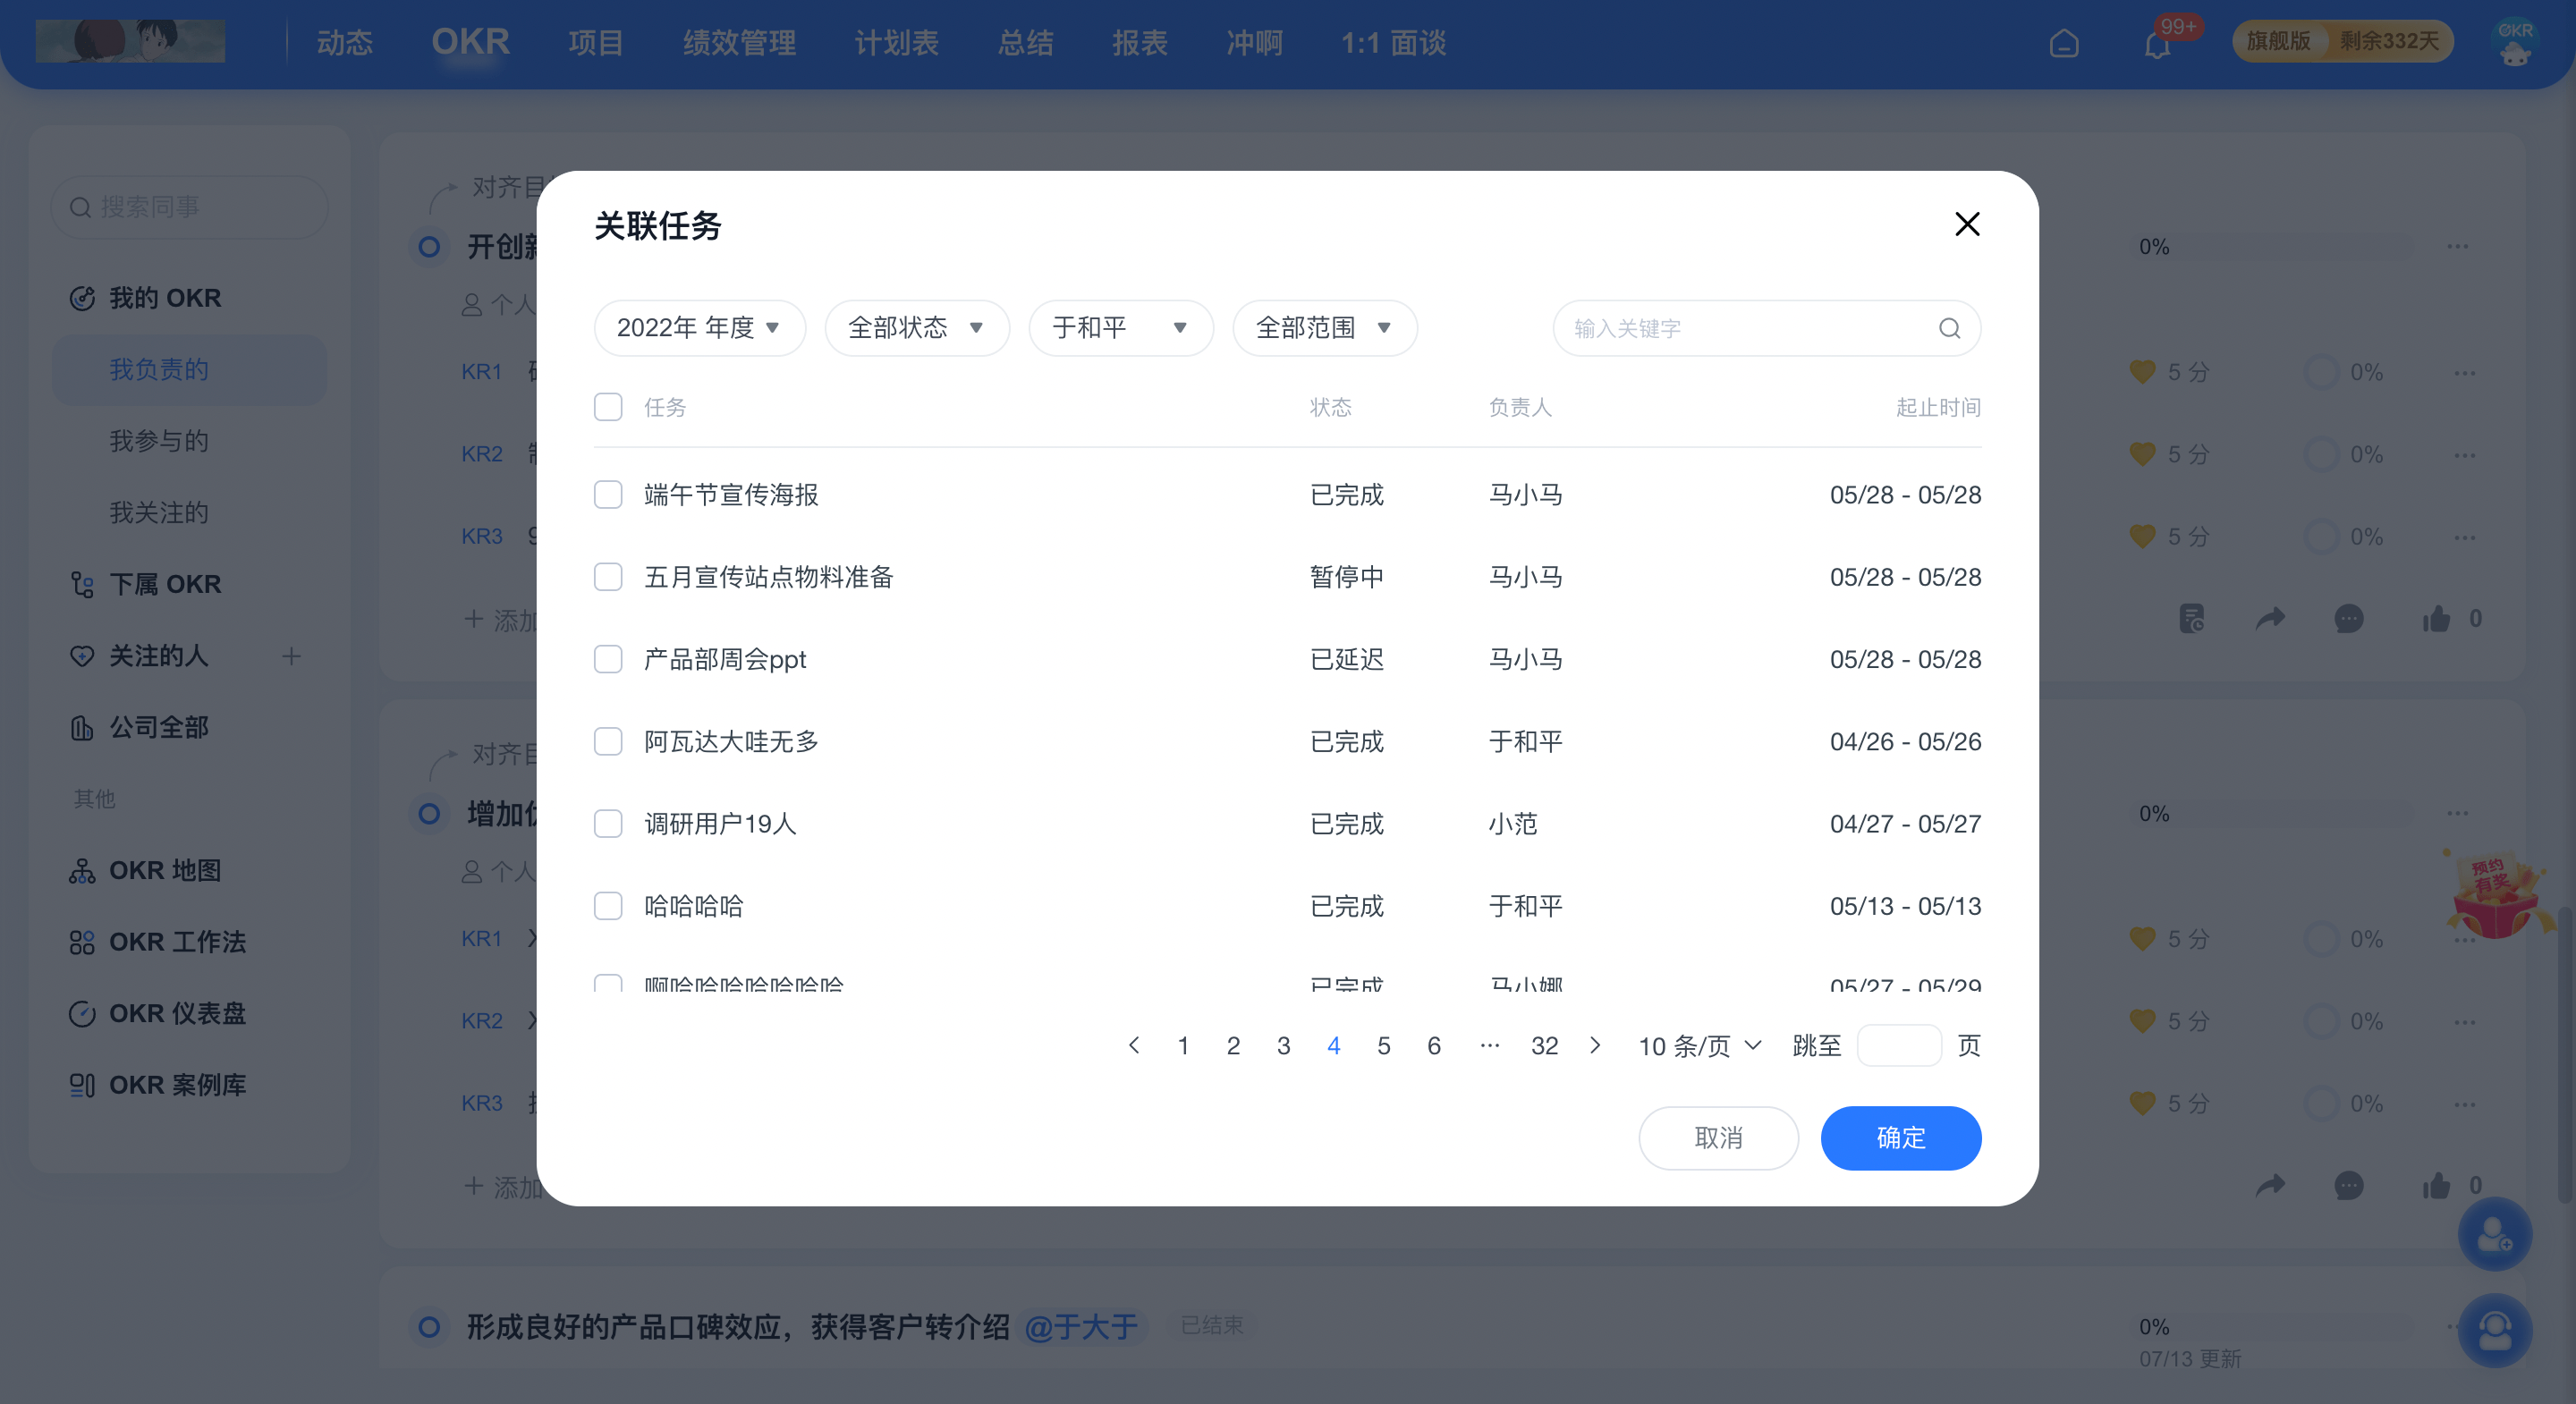Open 我参与的 in sidebar
Screen dimensions: 2576x1404
pyautogui.click(x=159, y=441)
